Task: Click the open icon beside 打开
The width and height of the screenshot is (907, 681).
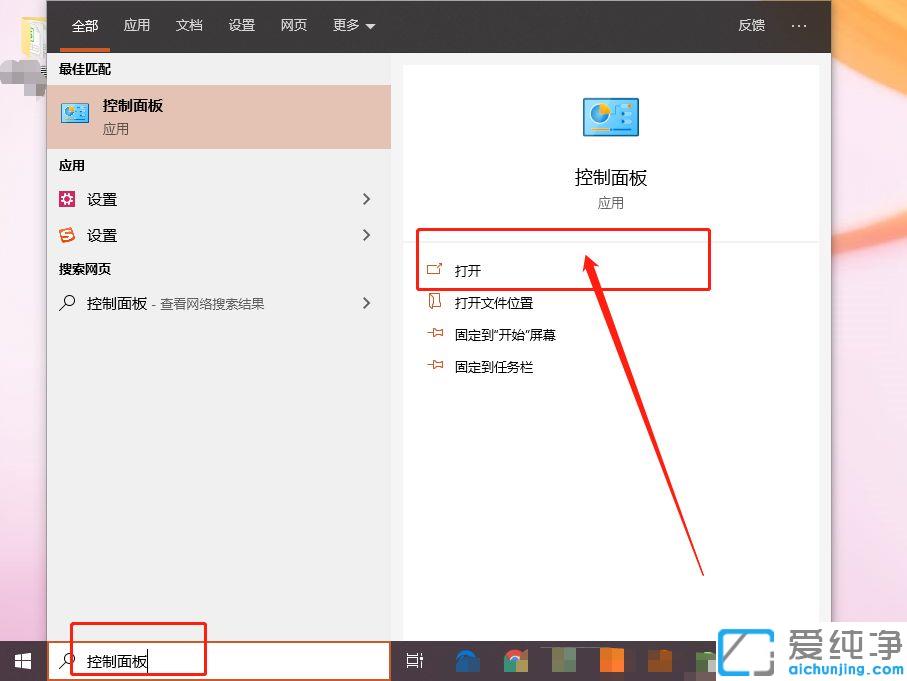Action: coord(435,269)
